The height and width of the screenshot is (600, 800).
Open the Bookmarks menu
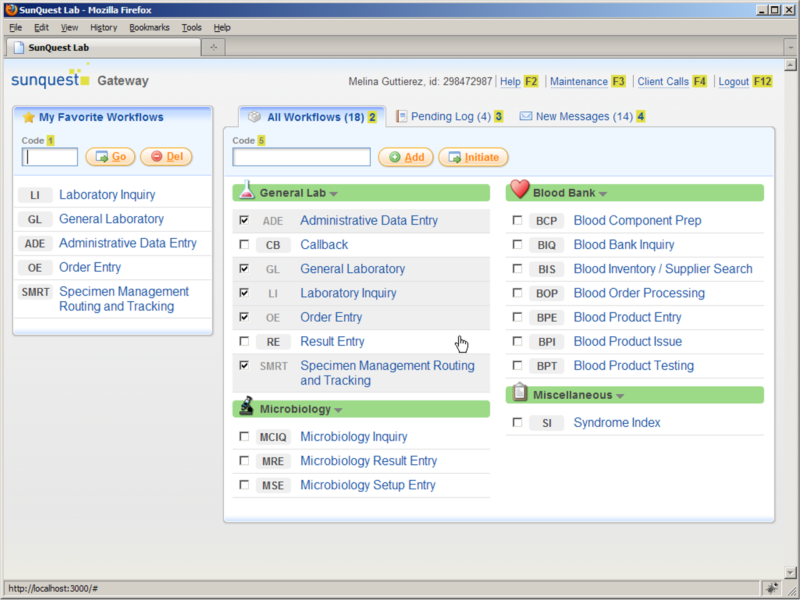149,28
